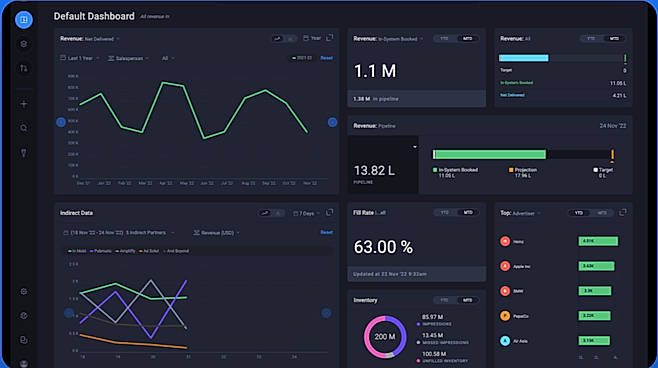
Task: Switch Revenue All widget to YTD
Action: (591, 39)
